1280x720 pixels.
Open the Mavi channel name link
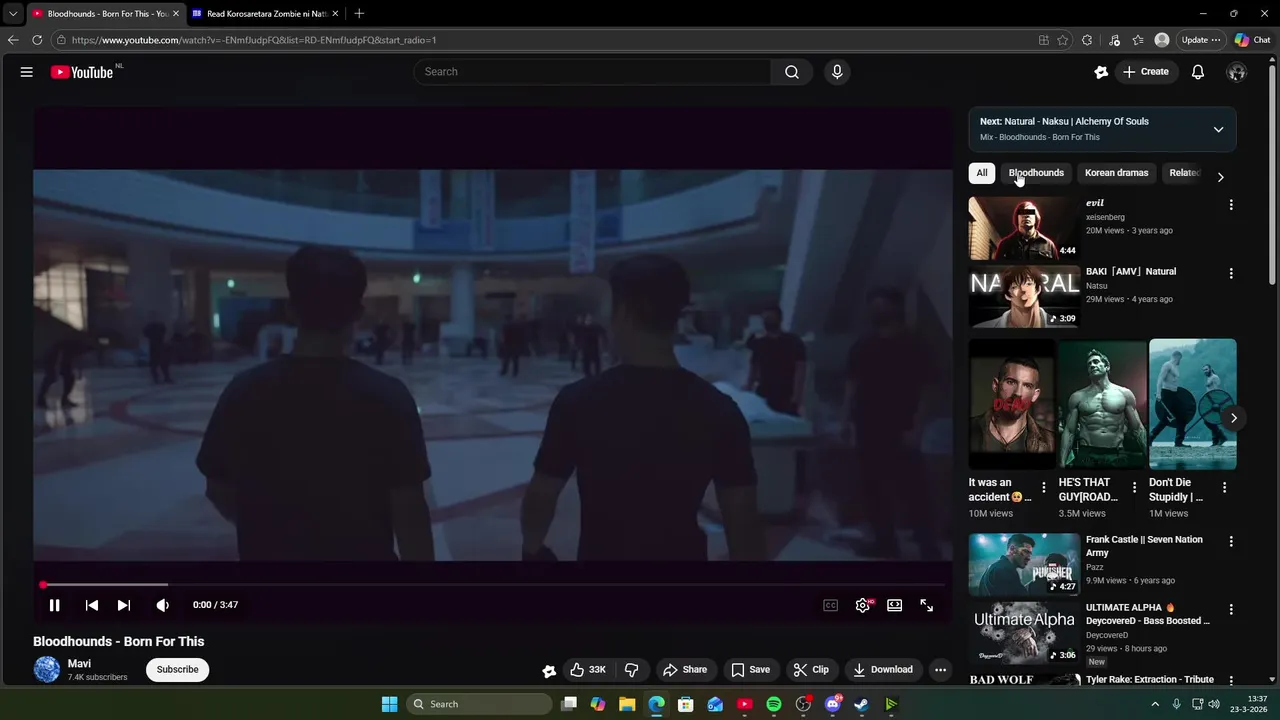pos(79,664)
